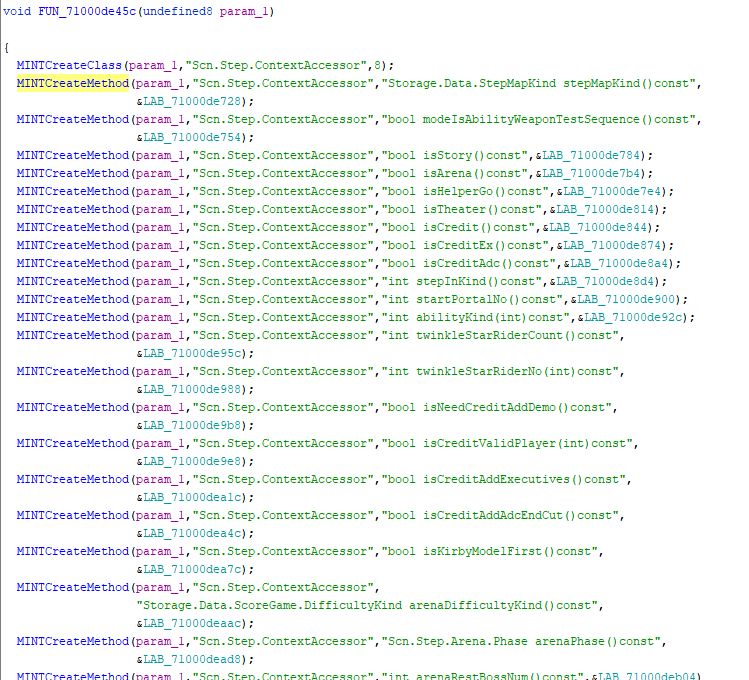Select the highlighted MINTCreateMethod call
Image resolution: width=749 pixels, height=680 pixels.
[73, 84]
